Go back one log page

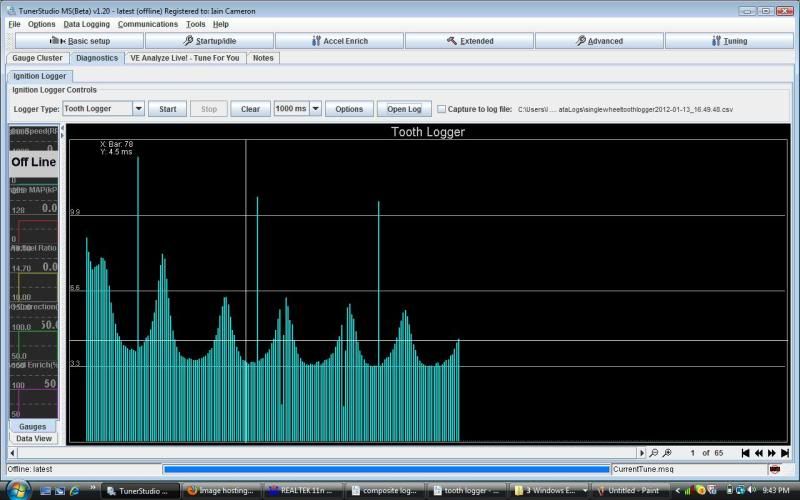(759, 453)
